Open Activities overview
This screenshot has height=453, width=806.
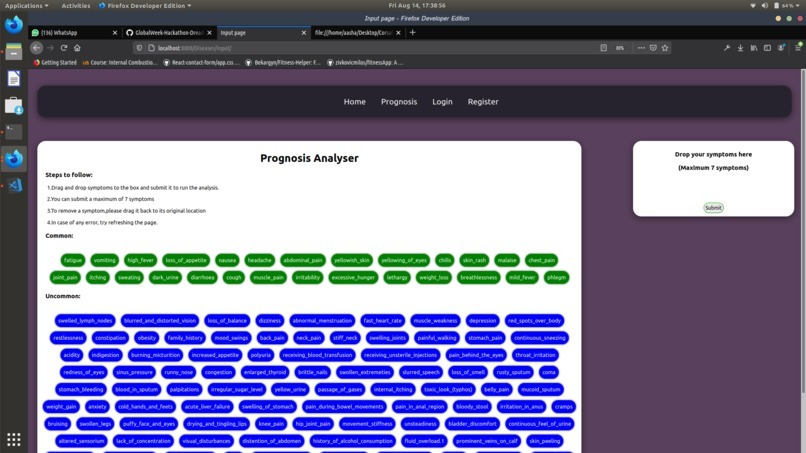click(76, 6)
